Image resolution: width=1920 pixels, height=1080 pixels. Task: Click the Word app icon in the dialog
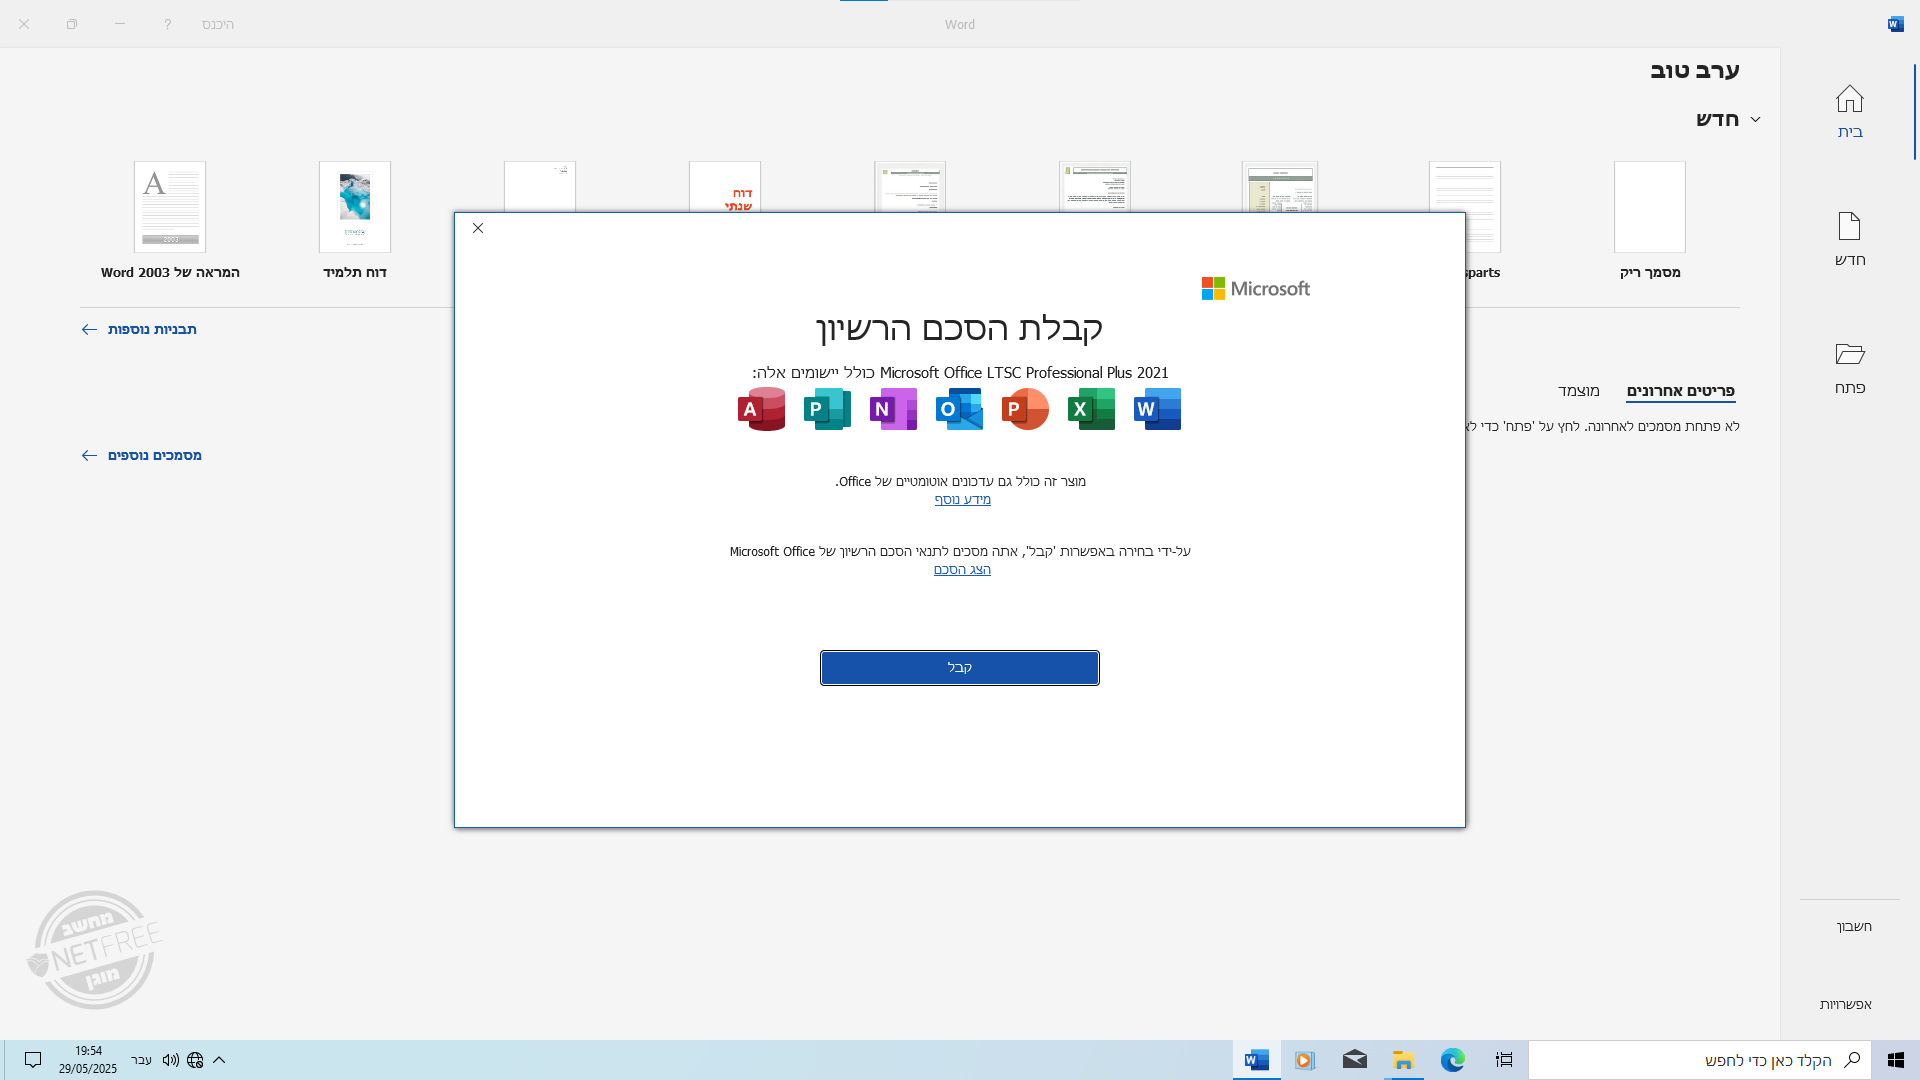(1157, 409)
